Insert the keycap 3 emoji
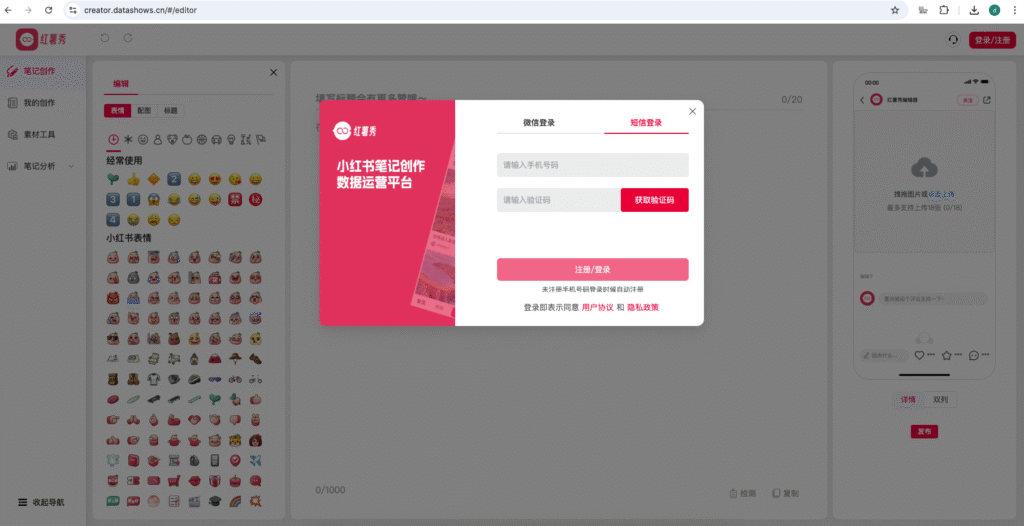This screenshot has width=1024, height=526. (113, 199)
